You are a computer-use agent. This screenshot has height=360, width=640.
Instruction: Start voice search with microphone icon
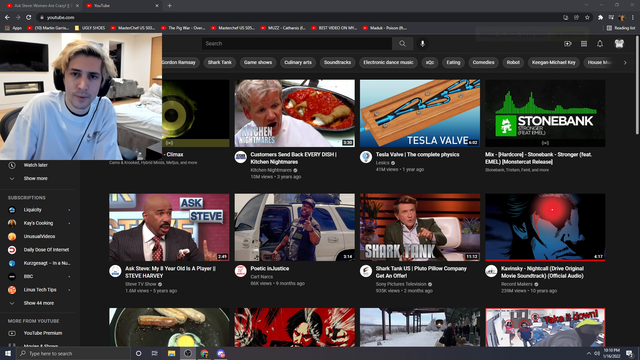point(422,44)
